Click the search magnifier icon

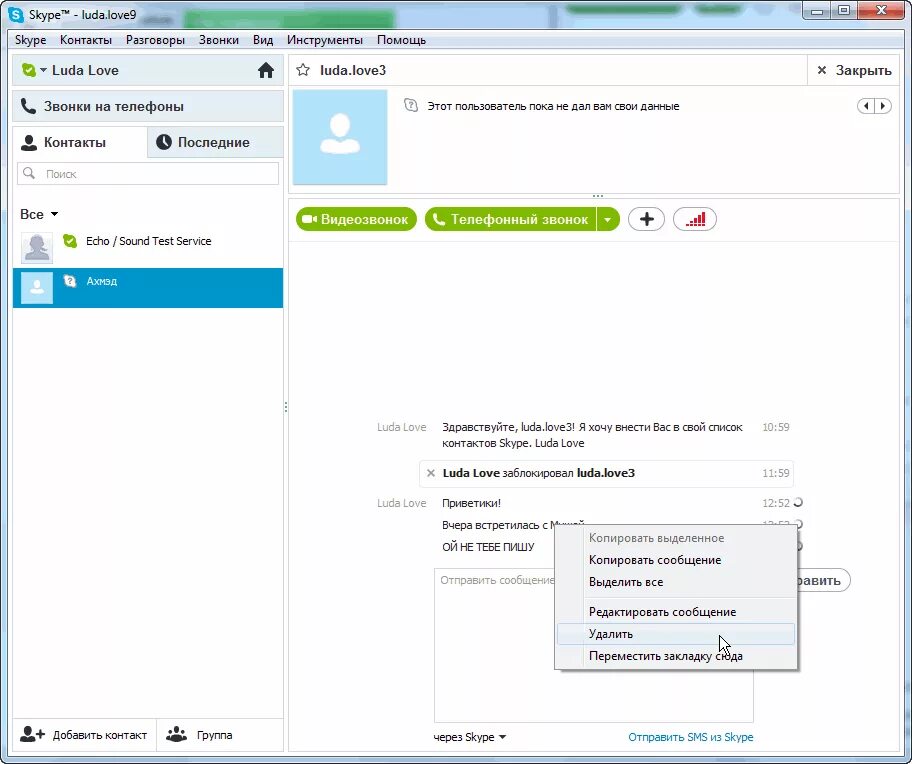pos(29,173)
